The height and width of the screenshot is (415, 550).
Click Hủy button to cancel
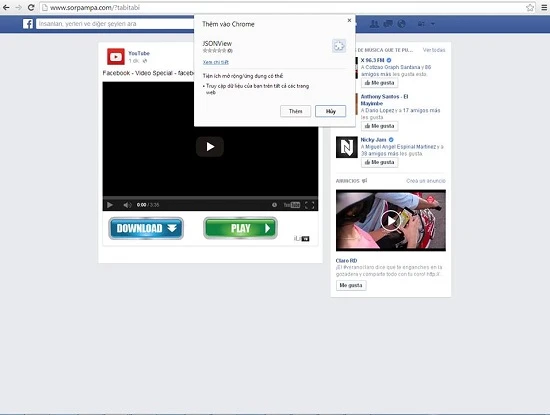tap(330, 111)
